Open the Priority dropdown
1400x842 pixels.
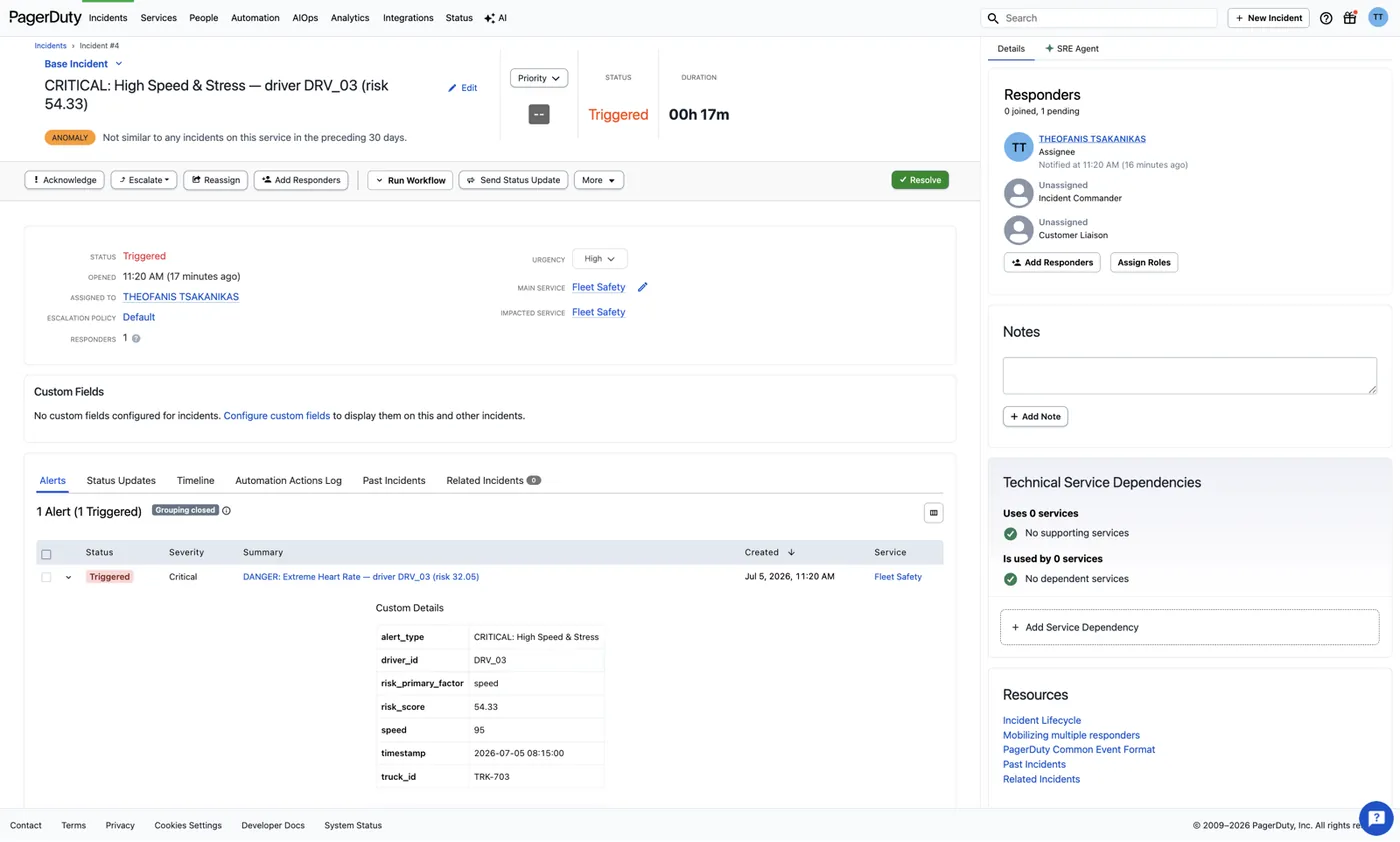539,78
